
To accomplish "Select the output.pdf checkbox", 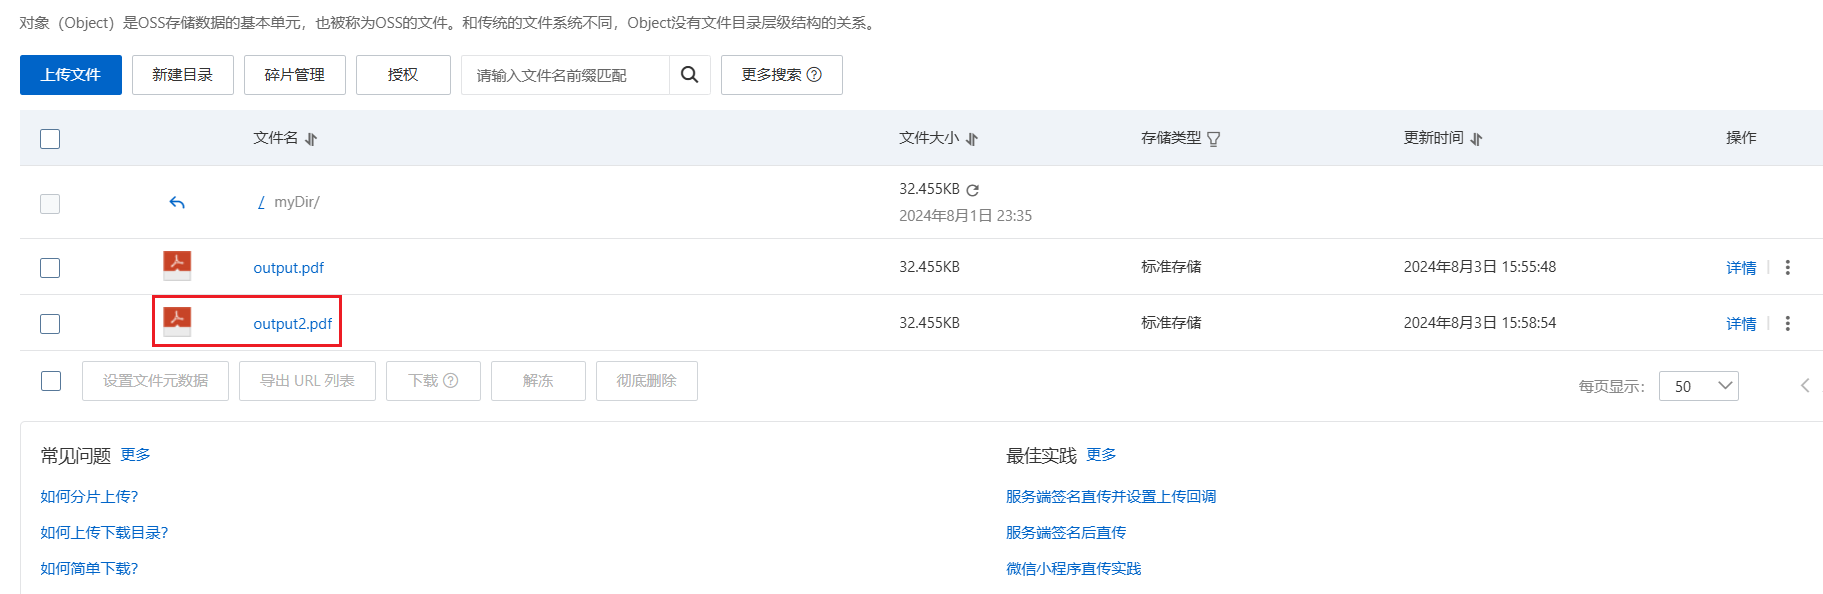I will [x=50, y=268].
